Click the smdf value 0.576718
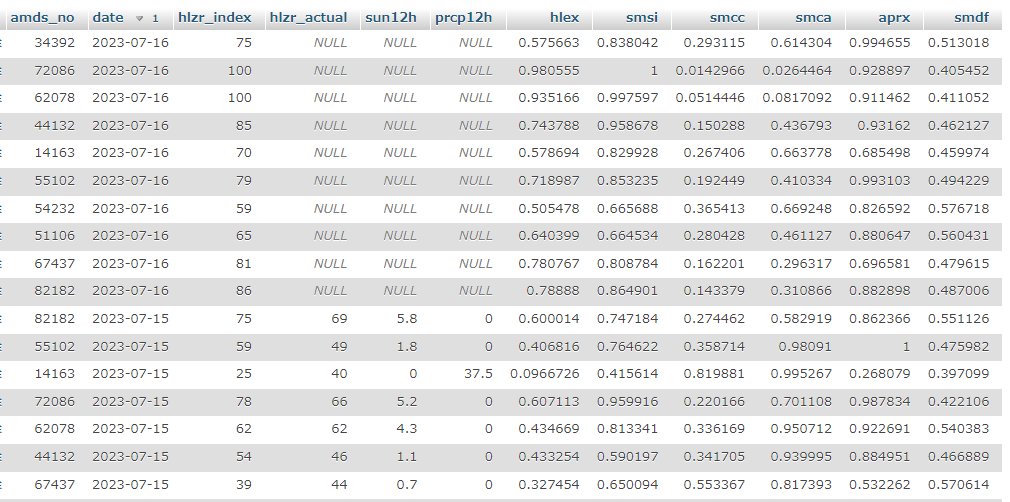This screenshot has height=502, width=1010. (958, 208)
